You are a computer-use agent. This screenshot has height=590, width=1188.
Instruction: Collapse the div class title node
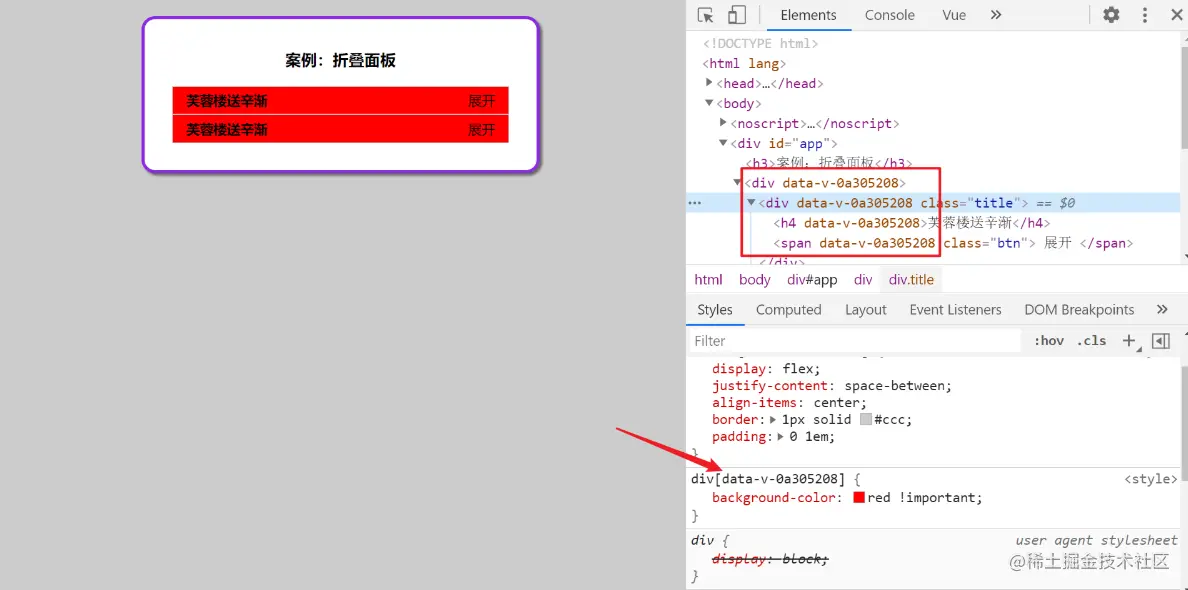[752, 202]
